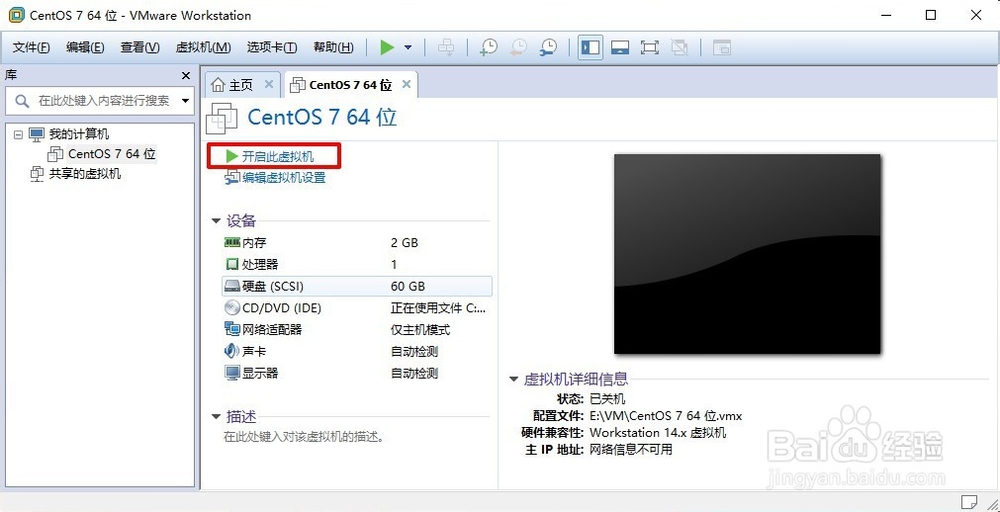
Task: Select the 显示器 device row
Action: click(357, 373)
